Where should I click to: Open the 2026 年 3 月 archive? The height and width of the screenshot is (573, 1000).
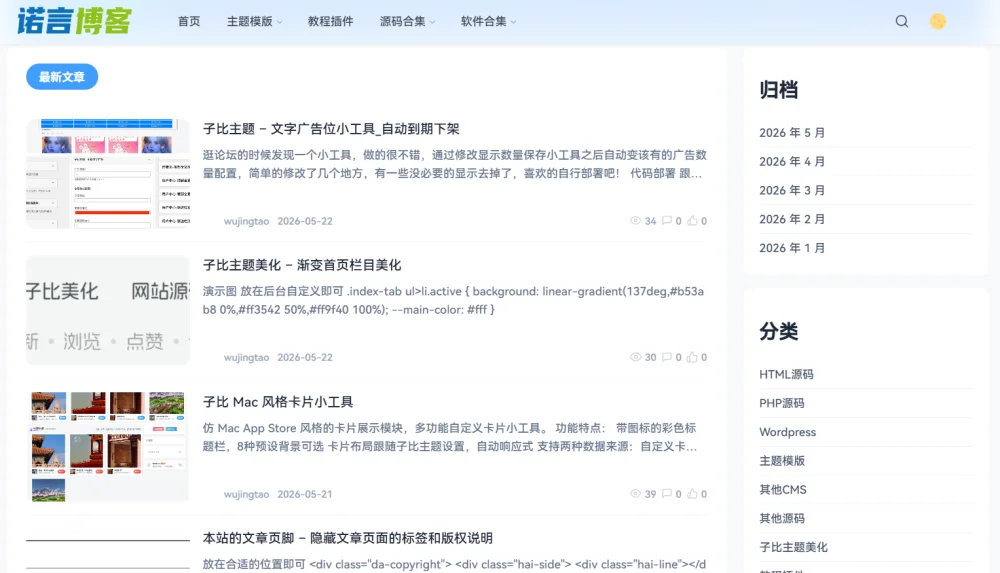pyautogui.click(x=792, y=190)
